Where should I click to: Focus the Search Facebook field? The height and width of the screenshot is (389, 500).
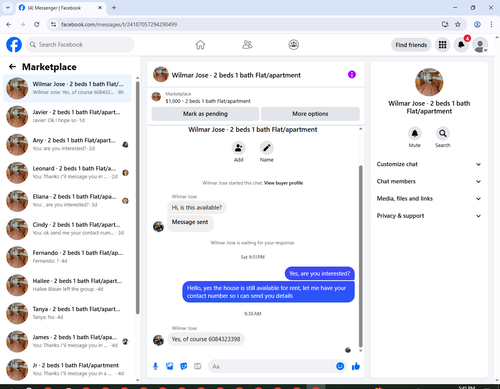pyautogui.click(x=80, y=45)
